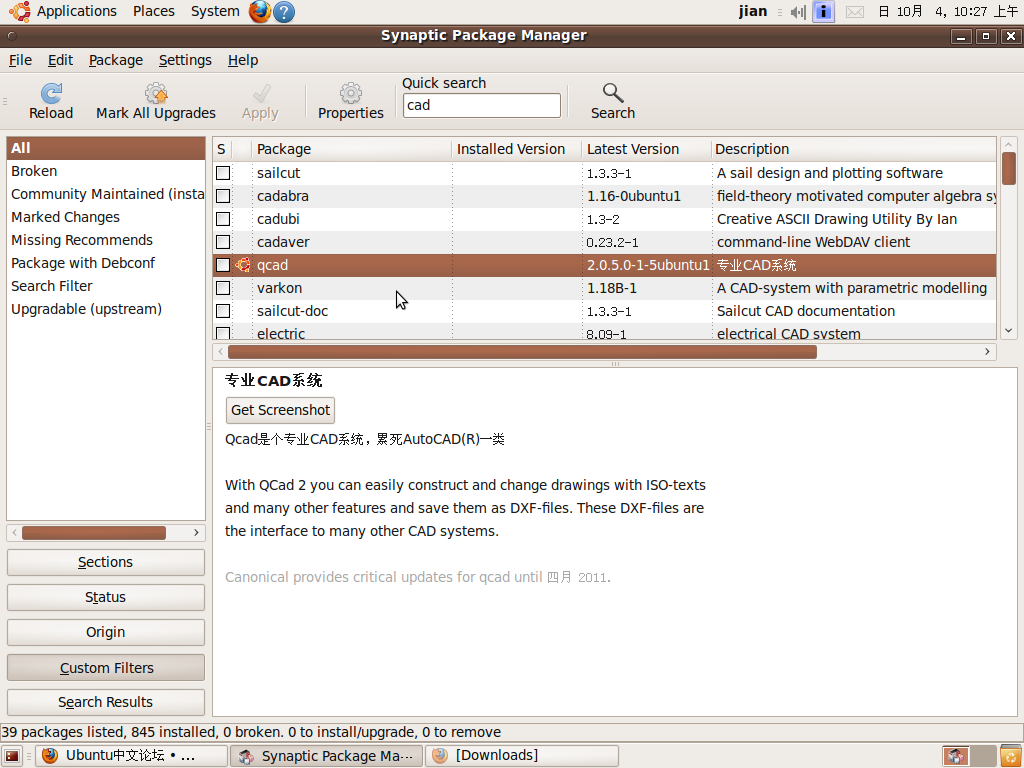Click the filter list horizontal scrollbar thumb

point(93,533)
